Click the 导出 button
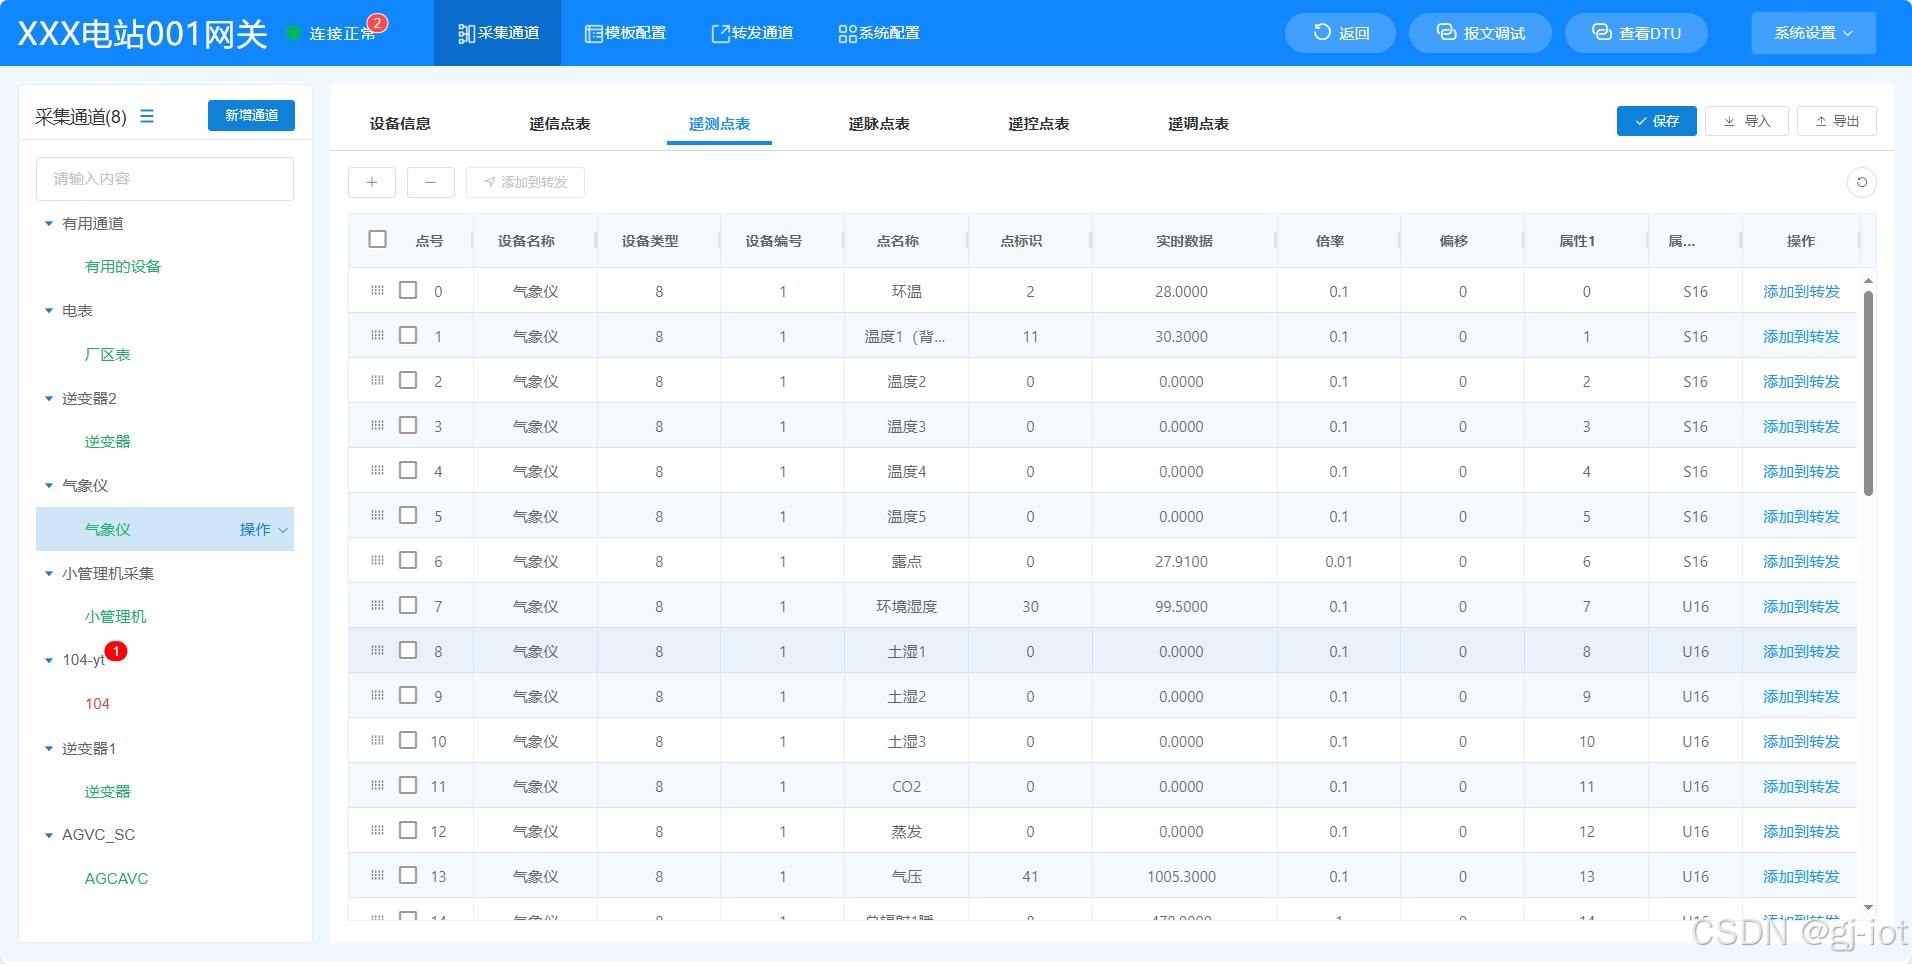The height and width of the screenshot is (964, 1912). tap(1837, 121)
